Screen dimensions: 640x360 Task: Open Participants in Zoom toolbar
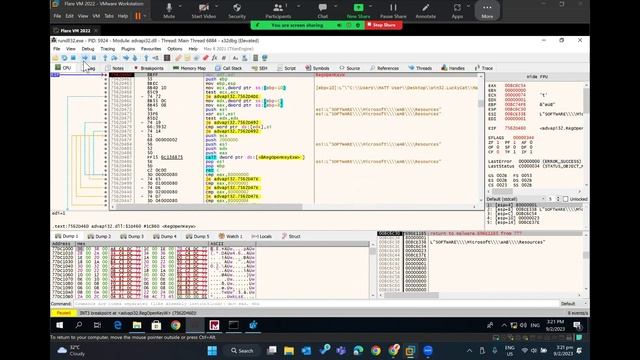(x=278, y=11)
